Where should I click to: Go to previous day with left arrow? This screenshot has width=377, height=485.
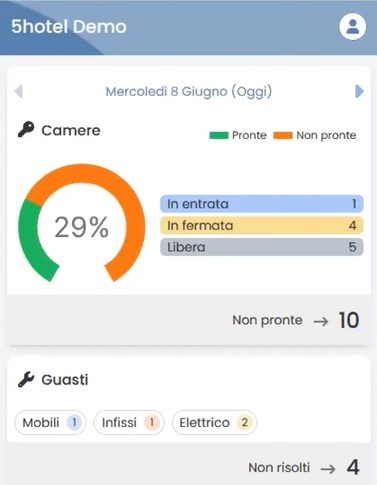click(19, 91)
